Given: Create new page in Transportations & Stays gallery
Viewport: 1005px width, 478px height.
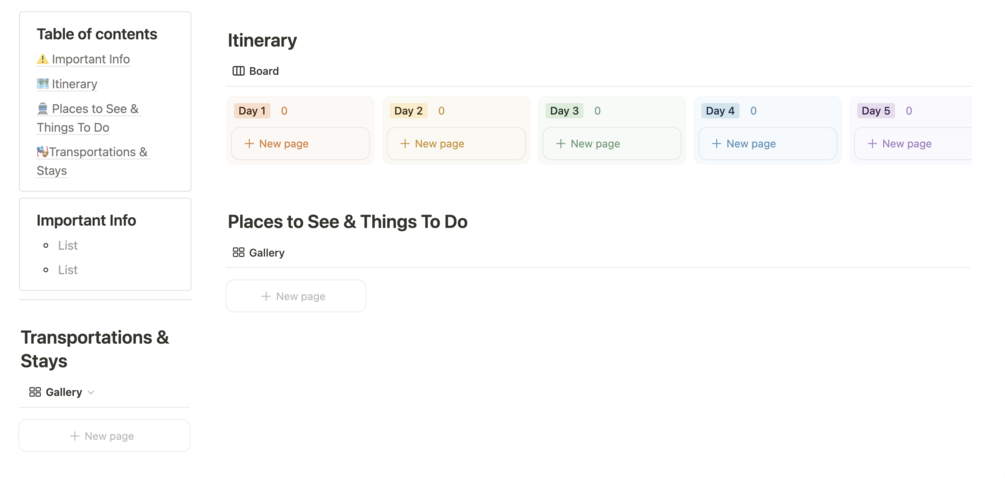Looking at the screenshot, I should [104, 436].
